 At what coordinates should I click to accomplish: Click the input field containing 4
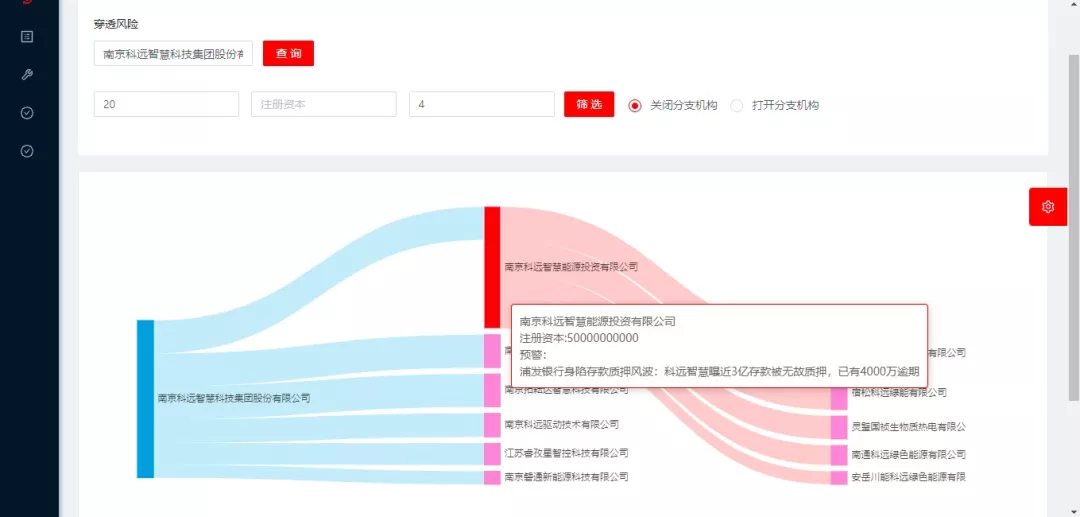coord(481,105)
